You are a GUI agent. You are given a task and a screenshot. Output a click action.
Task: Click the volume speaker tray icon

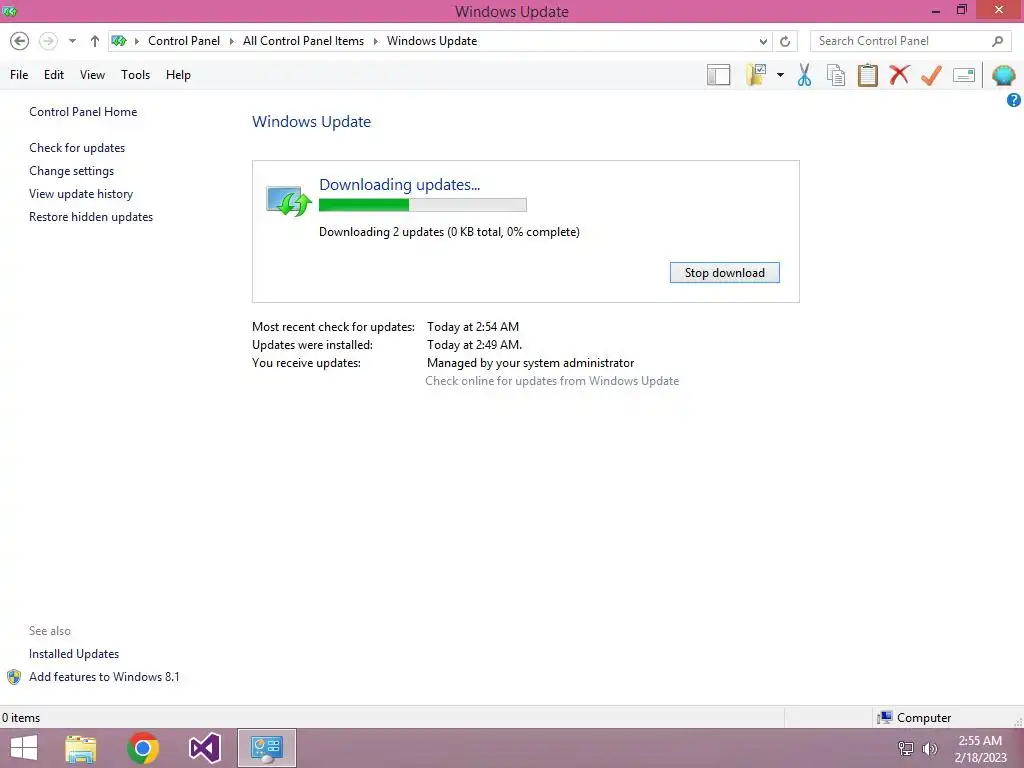pos(930,748)
